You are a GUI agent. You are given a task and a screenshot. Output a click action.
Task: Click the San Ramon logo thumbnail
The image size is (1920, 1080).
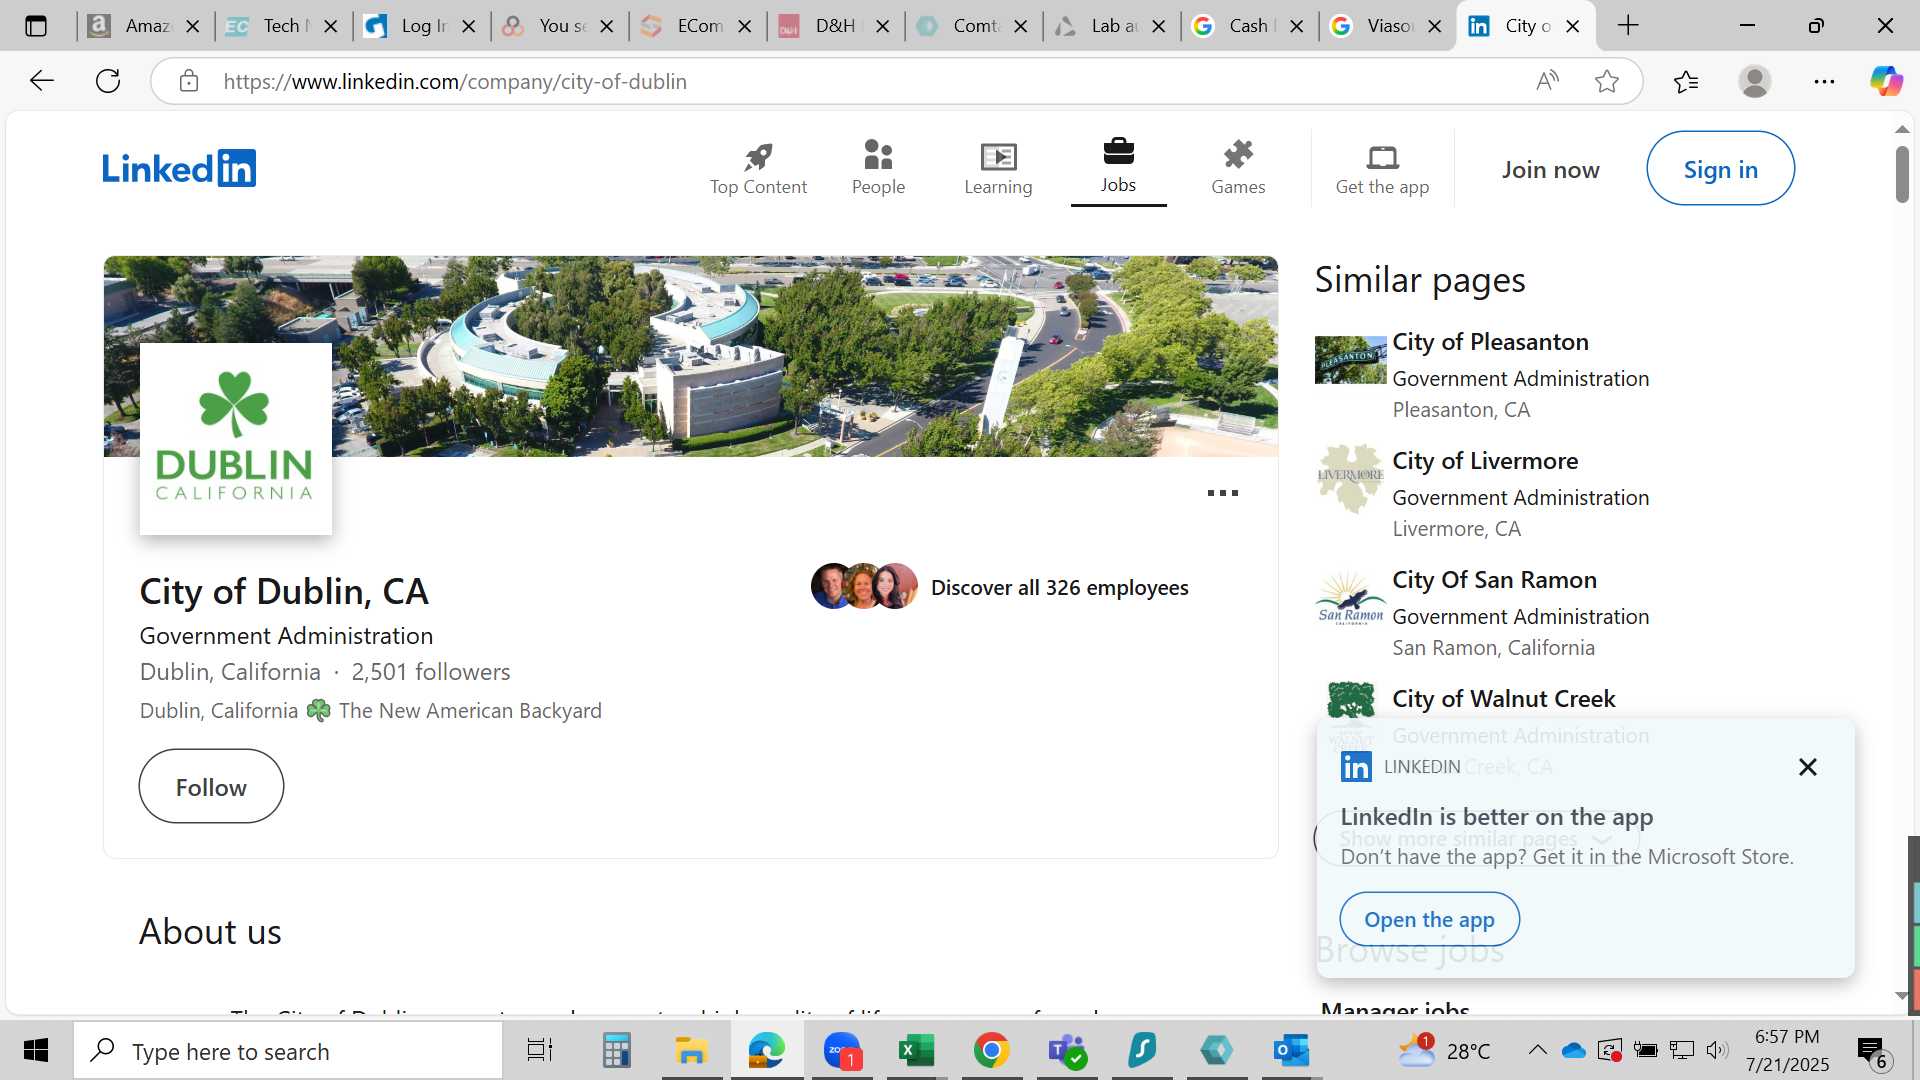coord(1350,598)
